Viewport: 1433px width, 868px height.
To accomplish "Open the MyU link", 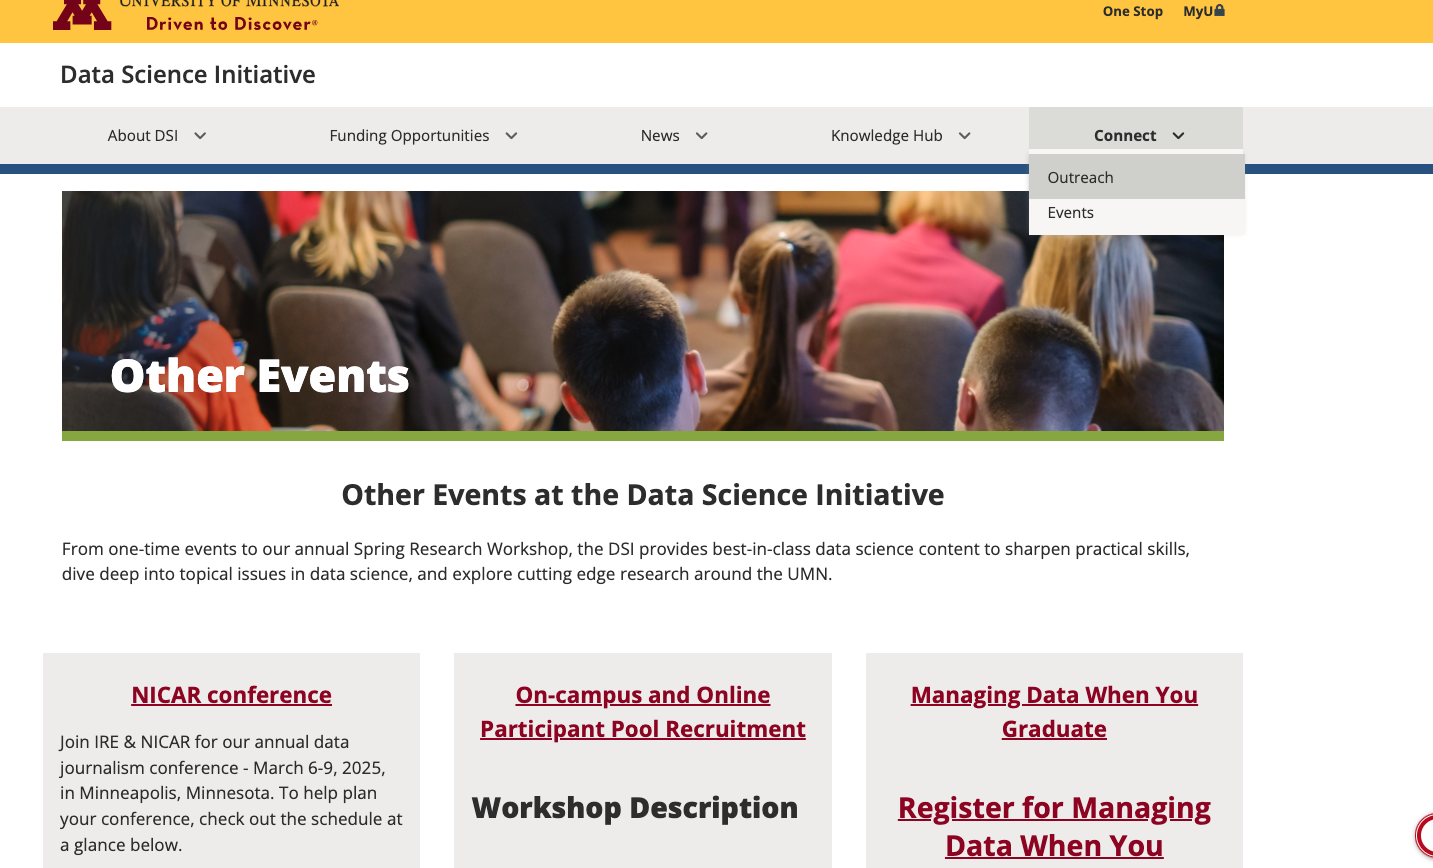I will pyautogui.click(x=1197, y=11).
